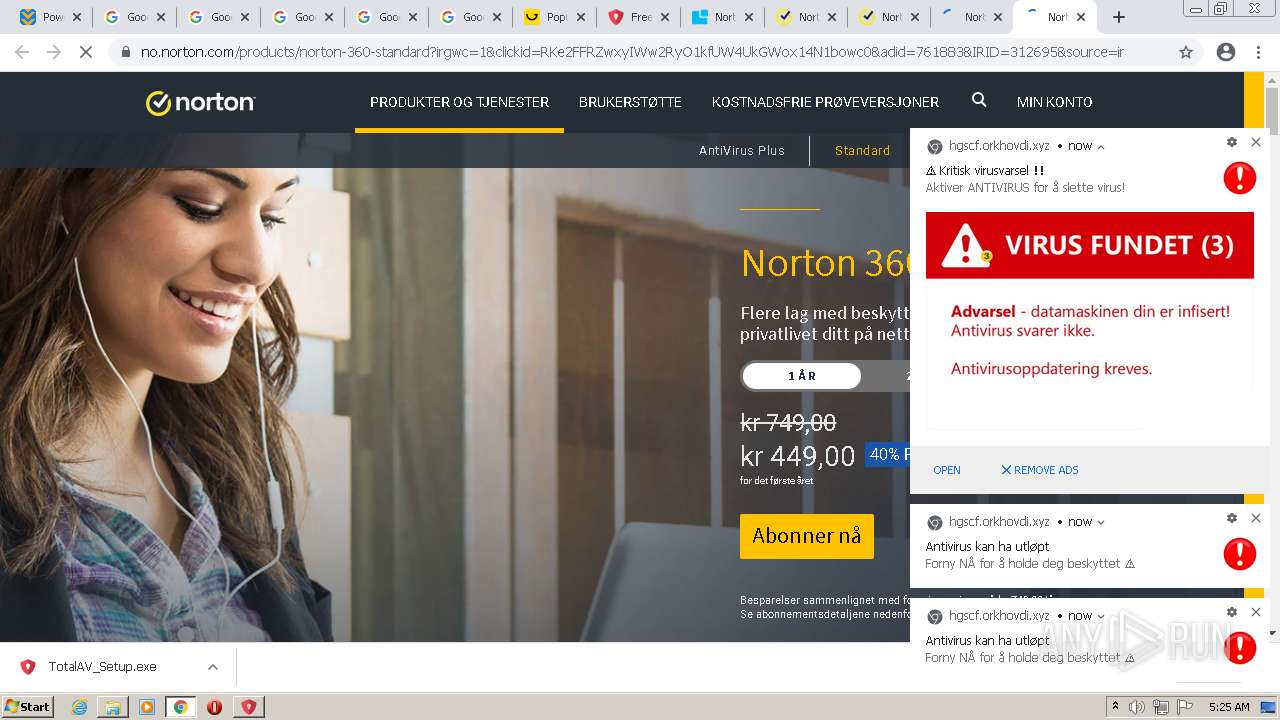Open KOSTNADSFRIE PRØVEVERSJONER menu
The height and width of the screenshot is (720, 1280).
(825, 102)
